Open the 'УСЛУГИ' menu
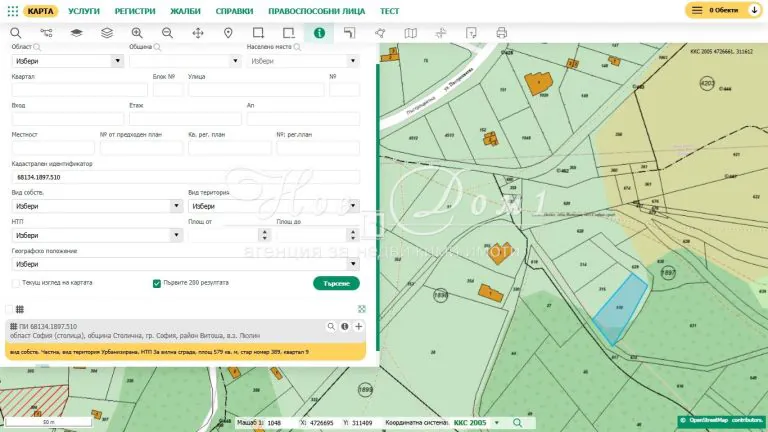 (x=84, y=10)
